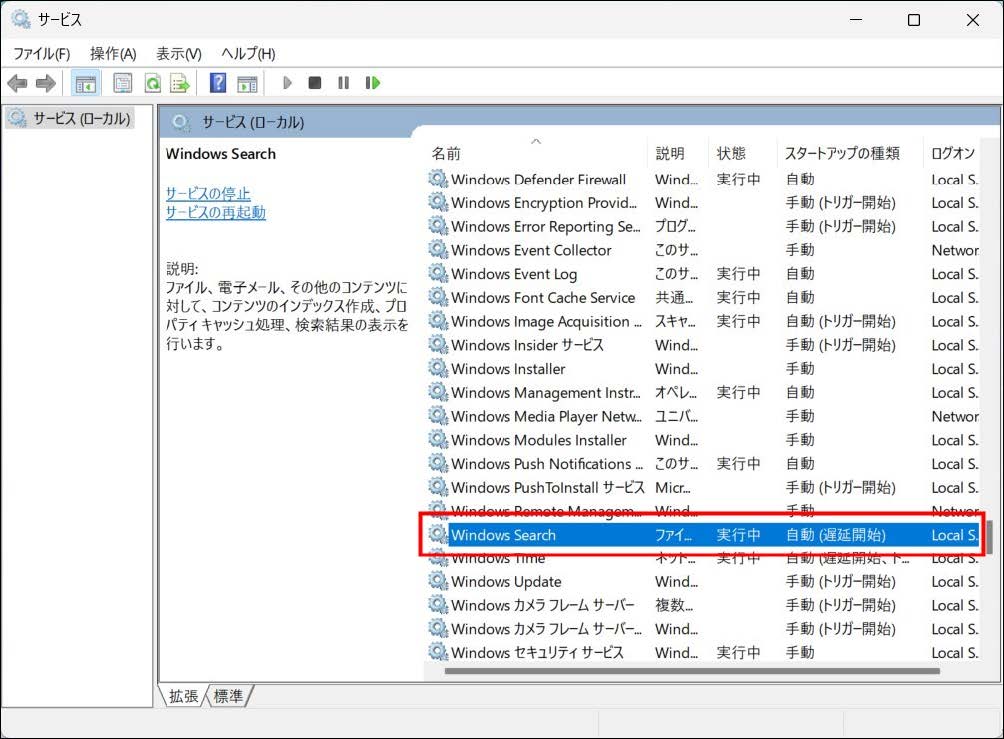This screenshot has height=739, width=1004.
Task: Click the サービス (ローカル) header in right pane
Action: coord(253,122)
